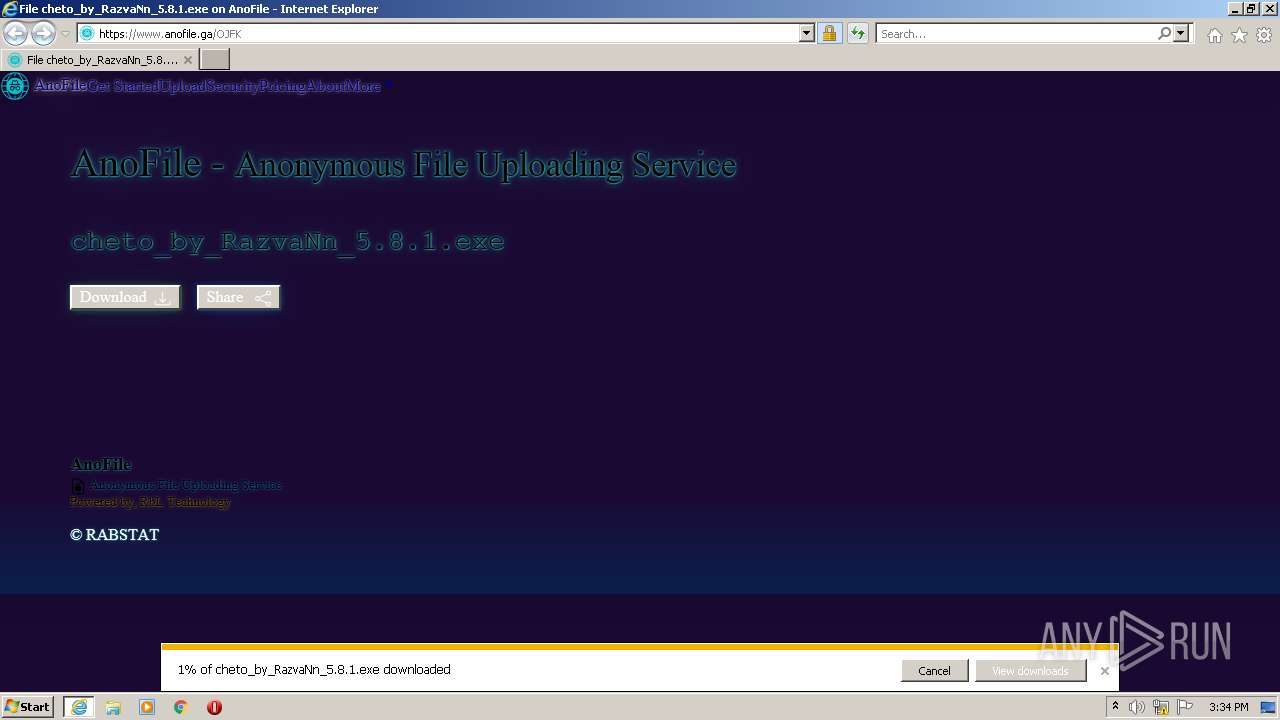Click the © RABSTAT footer text
Image resolution: width=1280 pixels, height=720 pixels.
pyautogui.click(x=115, y=535)
